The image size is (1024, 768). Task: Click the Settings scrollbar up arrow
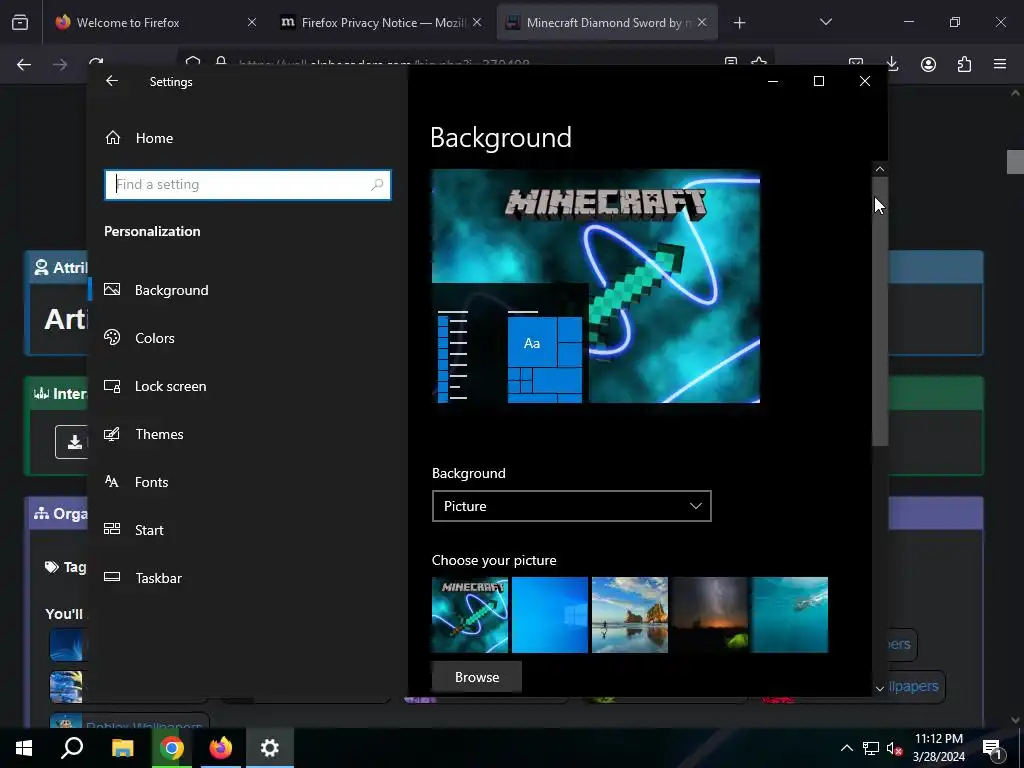click(x=880, y=169)
